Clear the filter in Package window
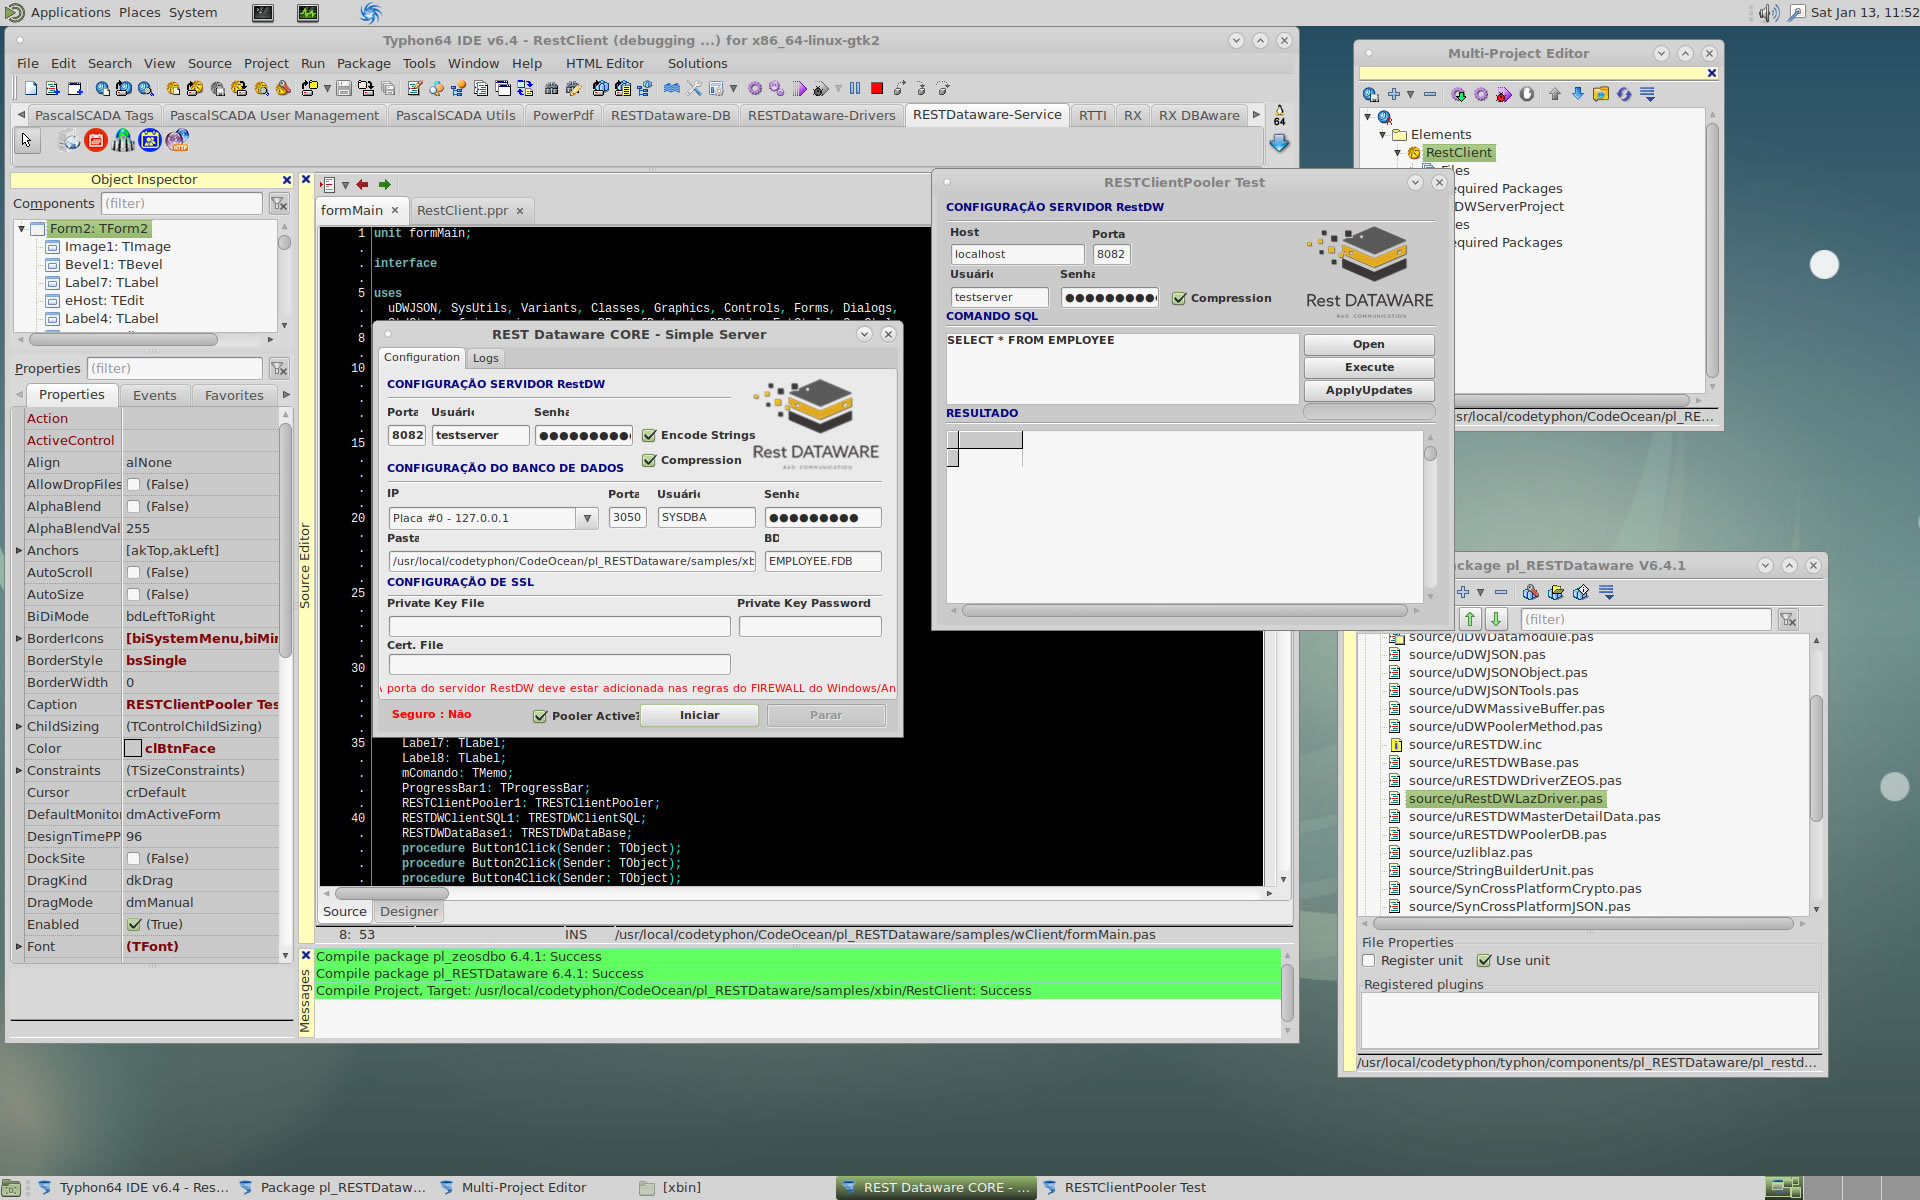The width and height of the screenshot is (1920, 1200). (1788, 619)
